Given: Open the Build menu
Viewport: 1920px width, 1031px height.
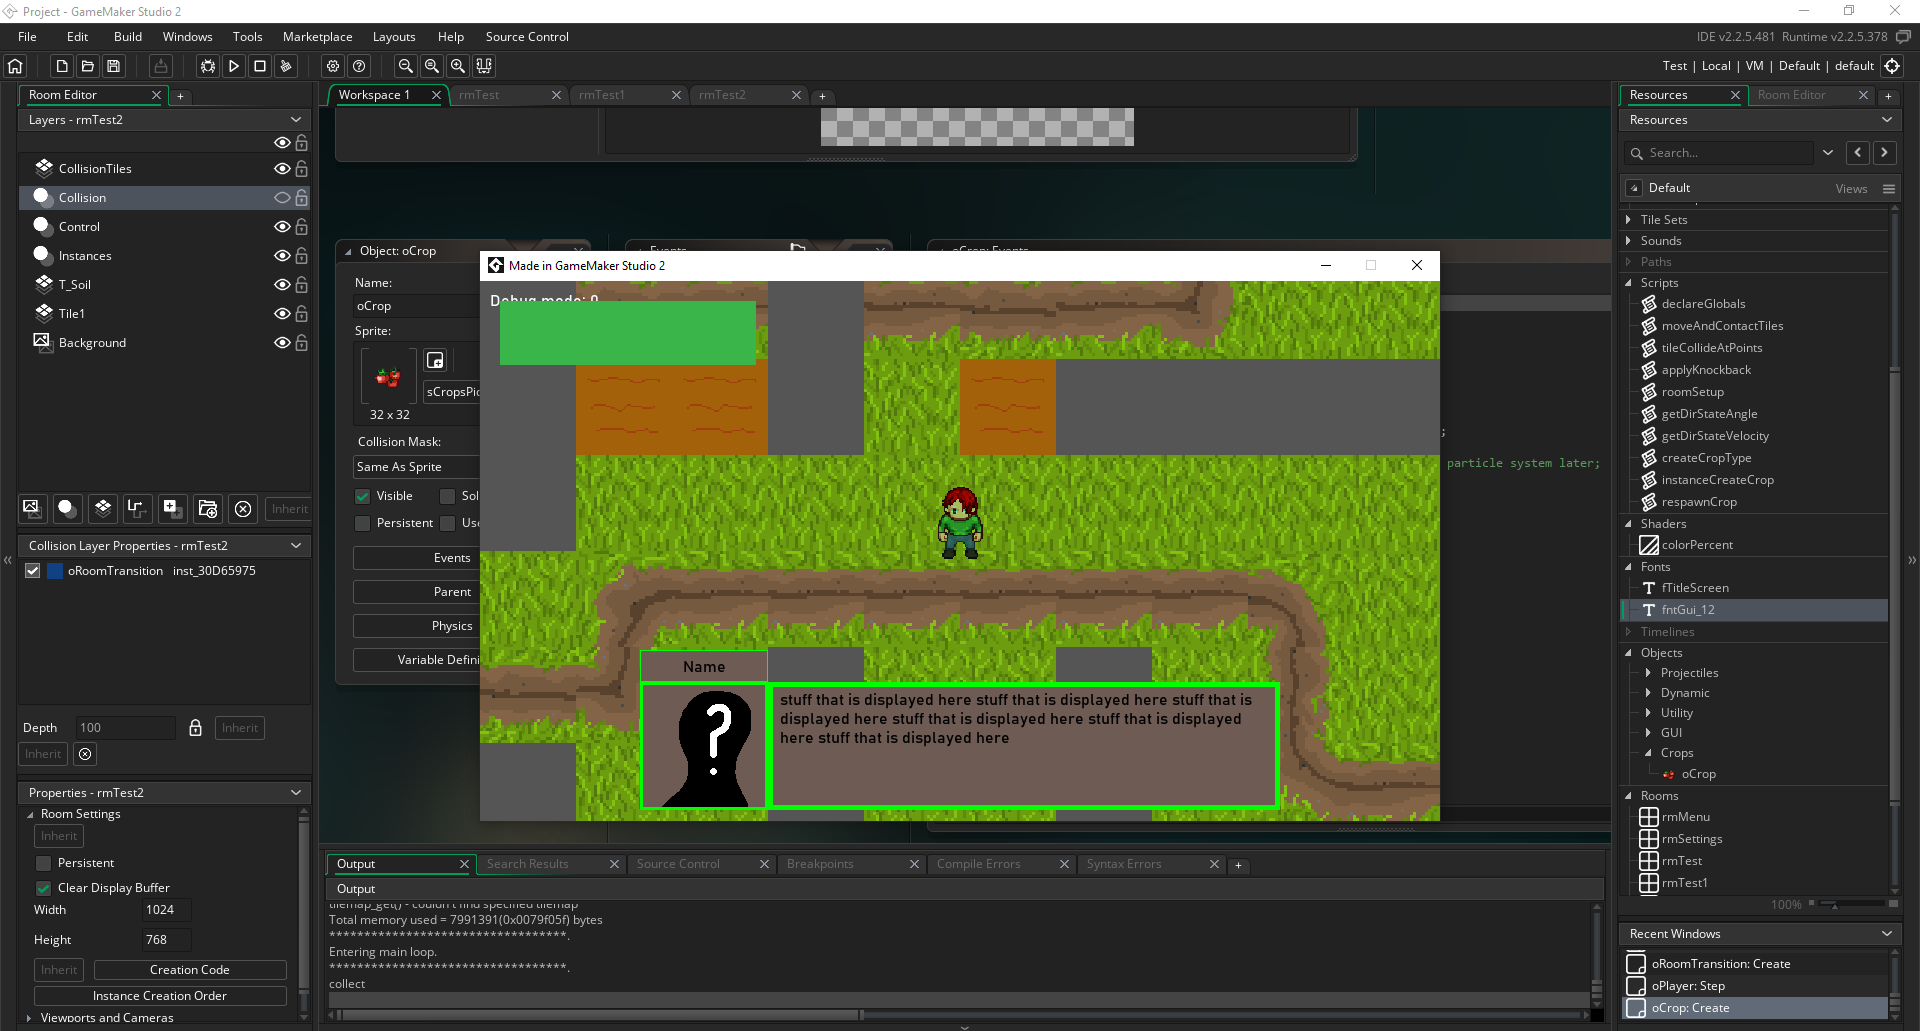Looking at the screenshot, I should click(x=128, y=37).
